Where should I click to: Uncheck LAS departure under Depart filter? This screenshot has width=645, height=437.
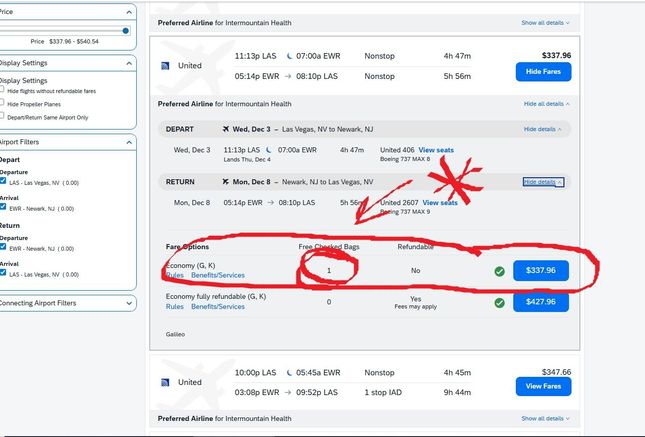2,181
